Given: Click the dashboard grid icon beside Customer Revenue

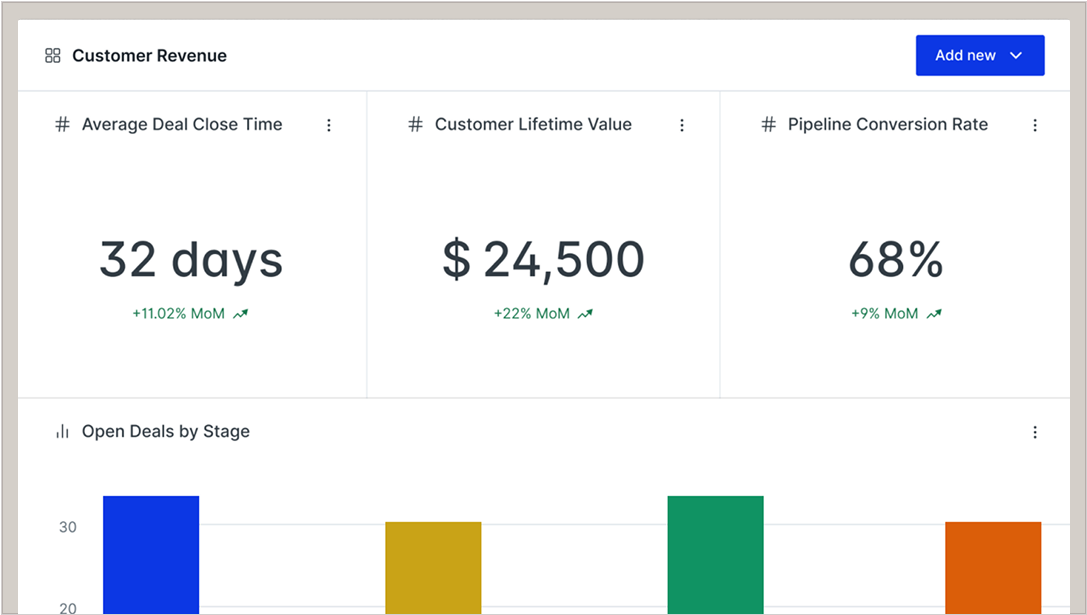Looking at the screenshot, I should (x=53, y=56).
